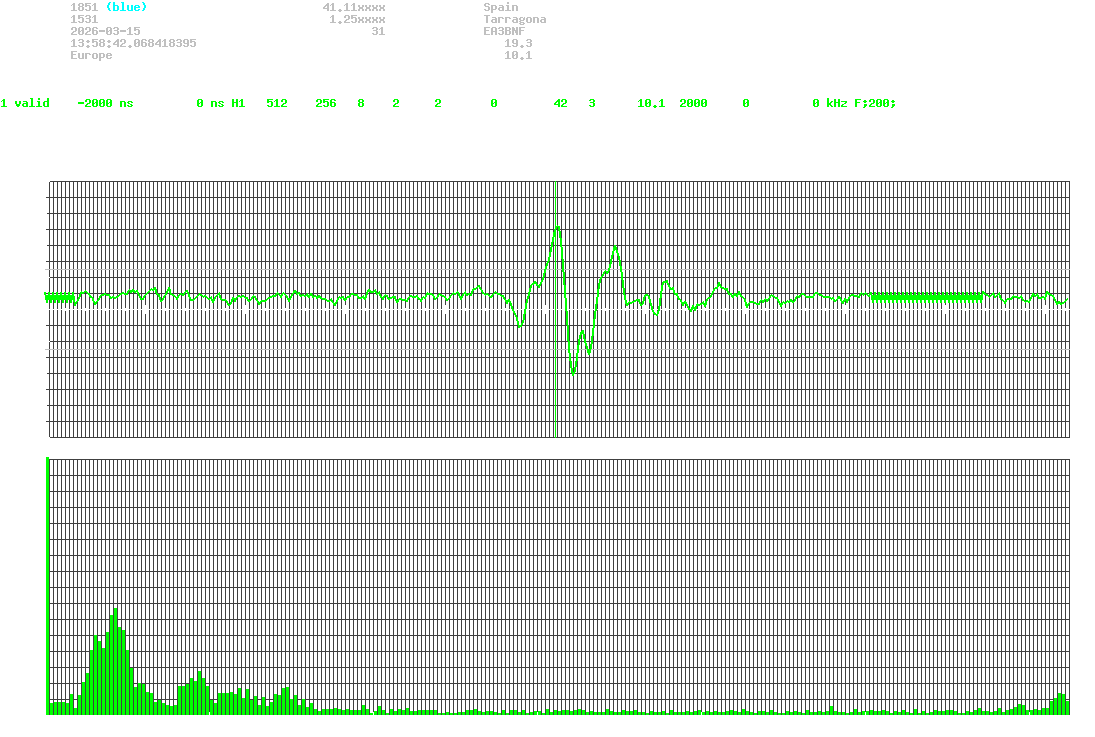
Task: Click the cyan "(blue)" station label
Action: [x=126, y=7]
